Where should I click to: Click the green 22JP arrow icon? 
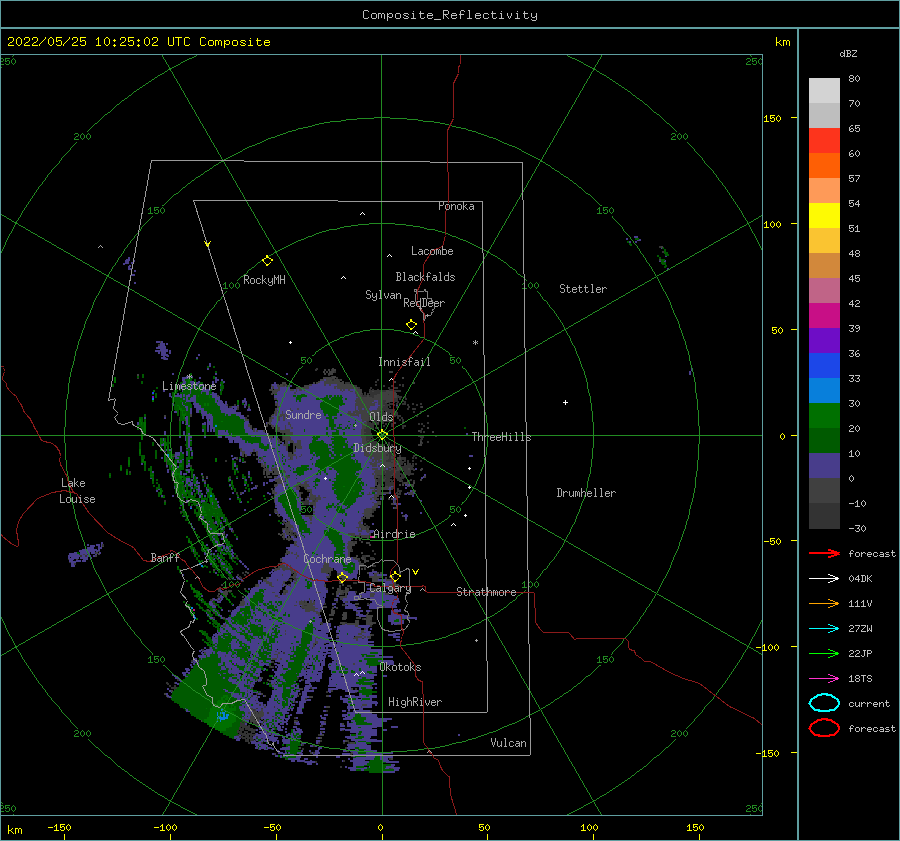[824, 653]
